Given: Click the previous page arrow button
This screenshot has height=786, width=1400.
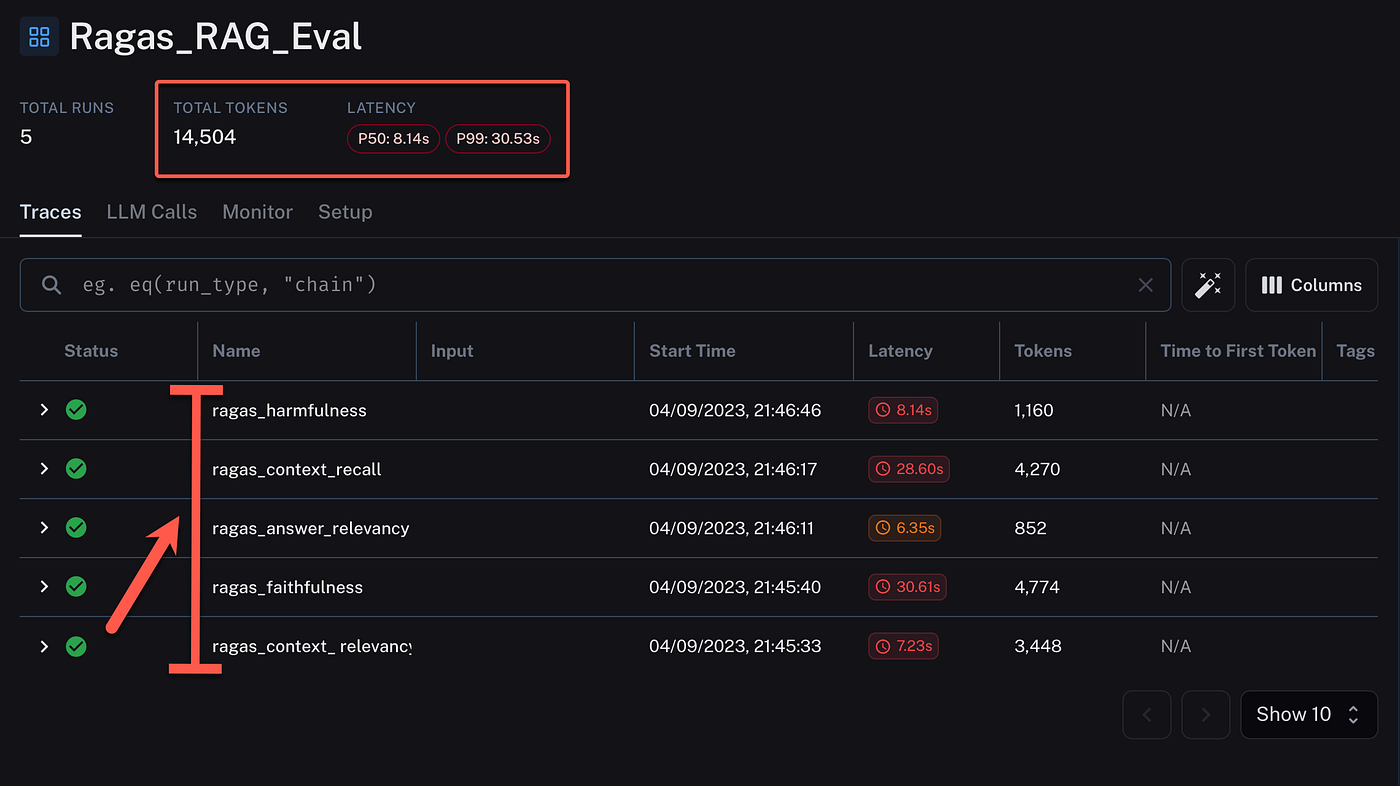Looking at the screenshot, I should click(x=1147, y=714).
